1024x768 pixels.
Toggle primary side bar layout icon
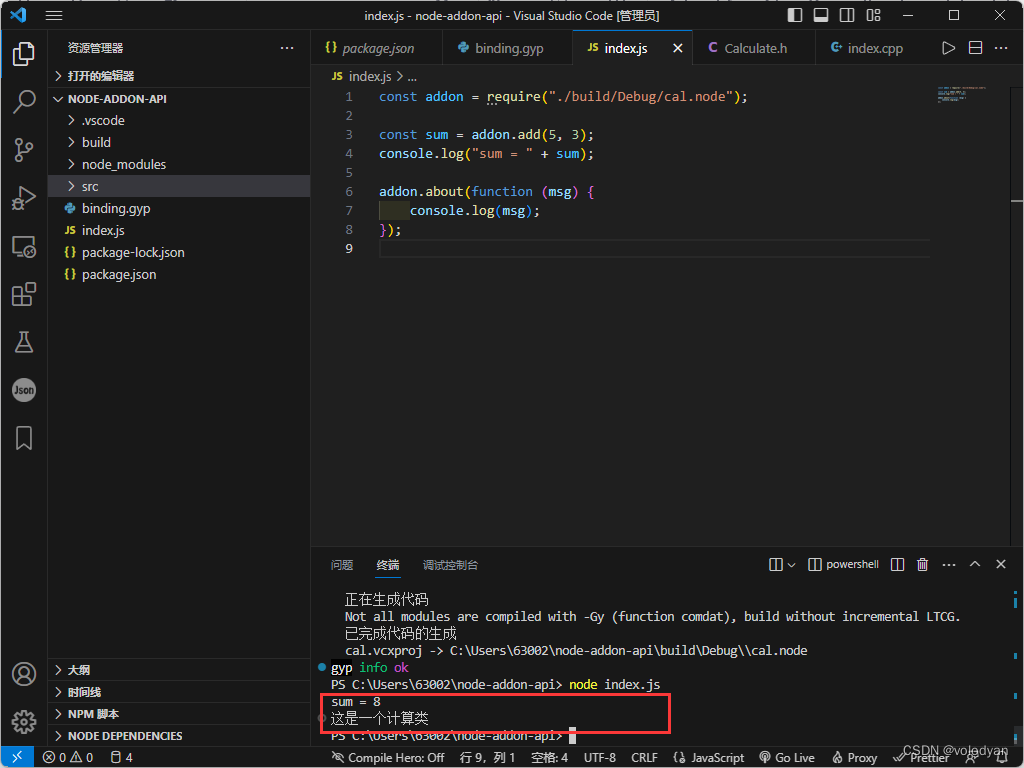pyautogui.click(x=795, y=15)
